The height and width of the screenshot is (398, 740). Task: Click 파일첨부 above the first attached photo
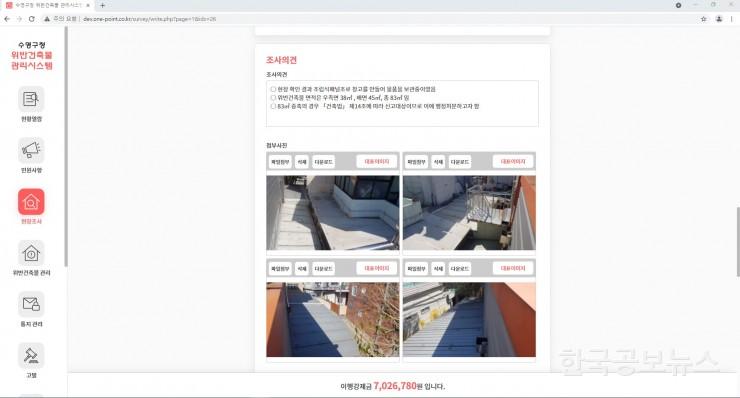coord(280,162)
